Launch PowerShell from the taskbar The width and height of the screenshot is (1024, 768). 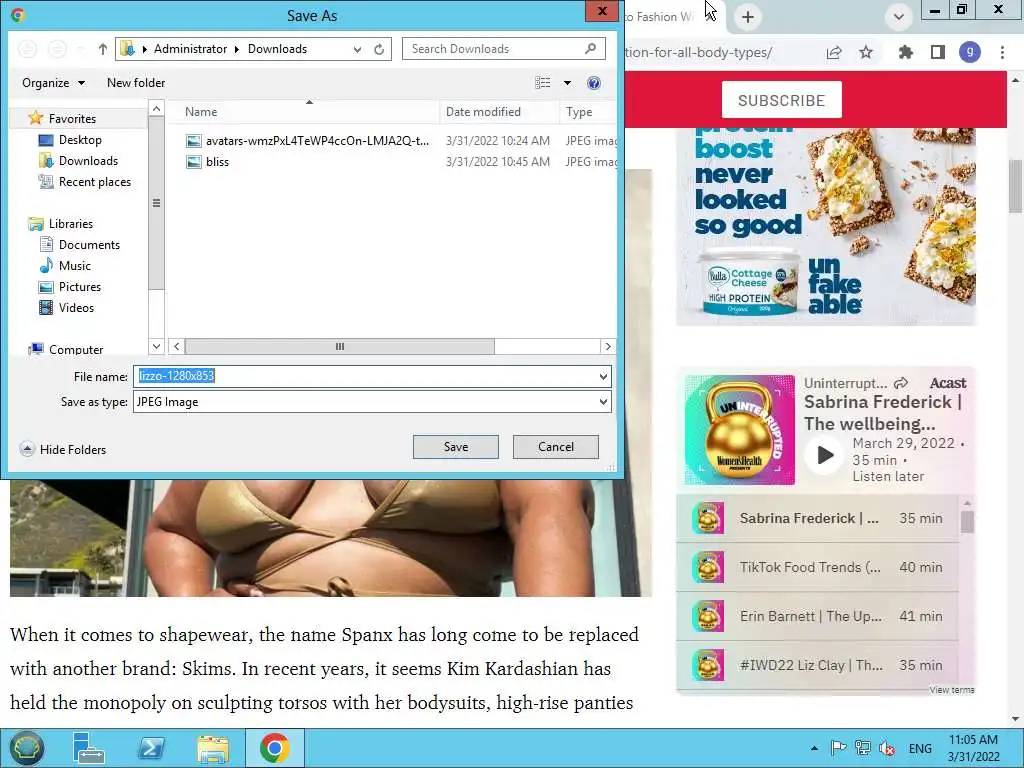point(151,748)
